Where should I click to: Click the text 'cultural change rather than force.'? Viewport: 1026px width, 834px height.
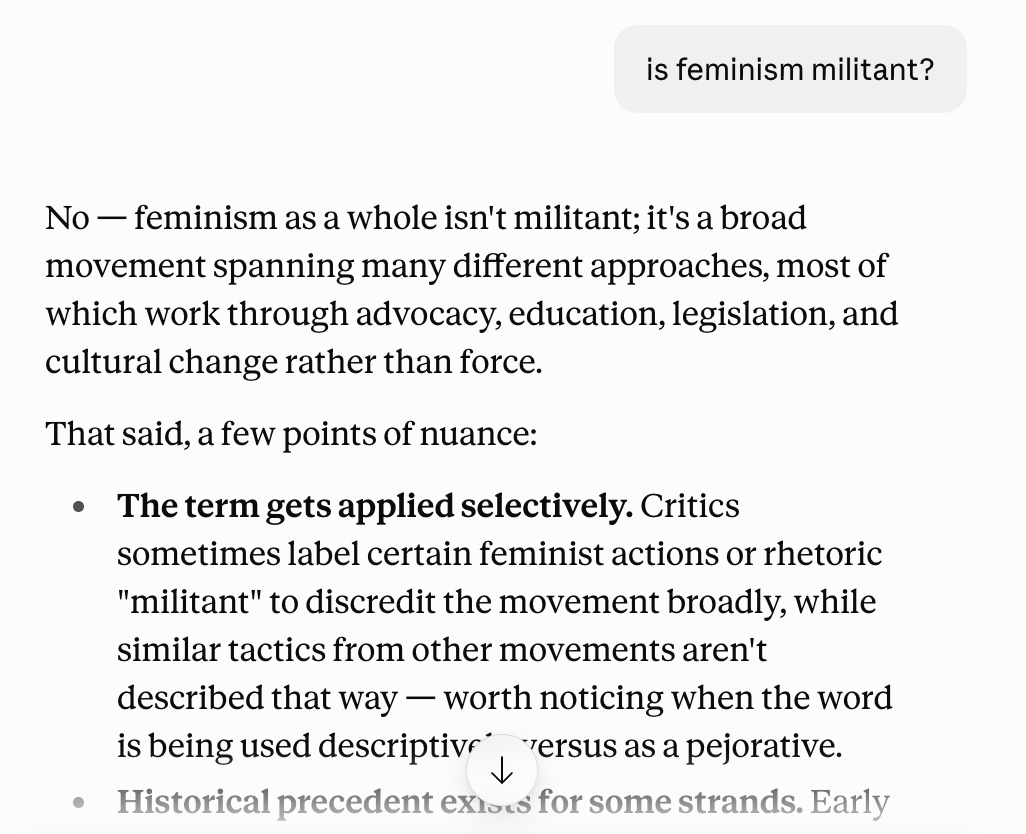click(294, 362)
